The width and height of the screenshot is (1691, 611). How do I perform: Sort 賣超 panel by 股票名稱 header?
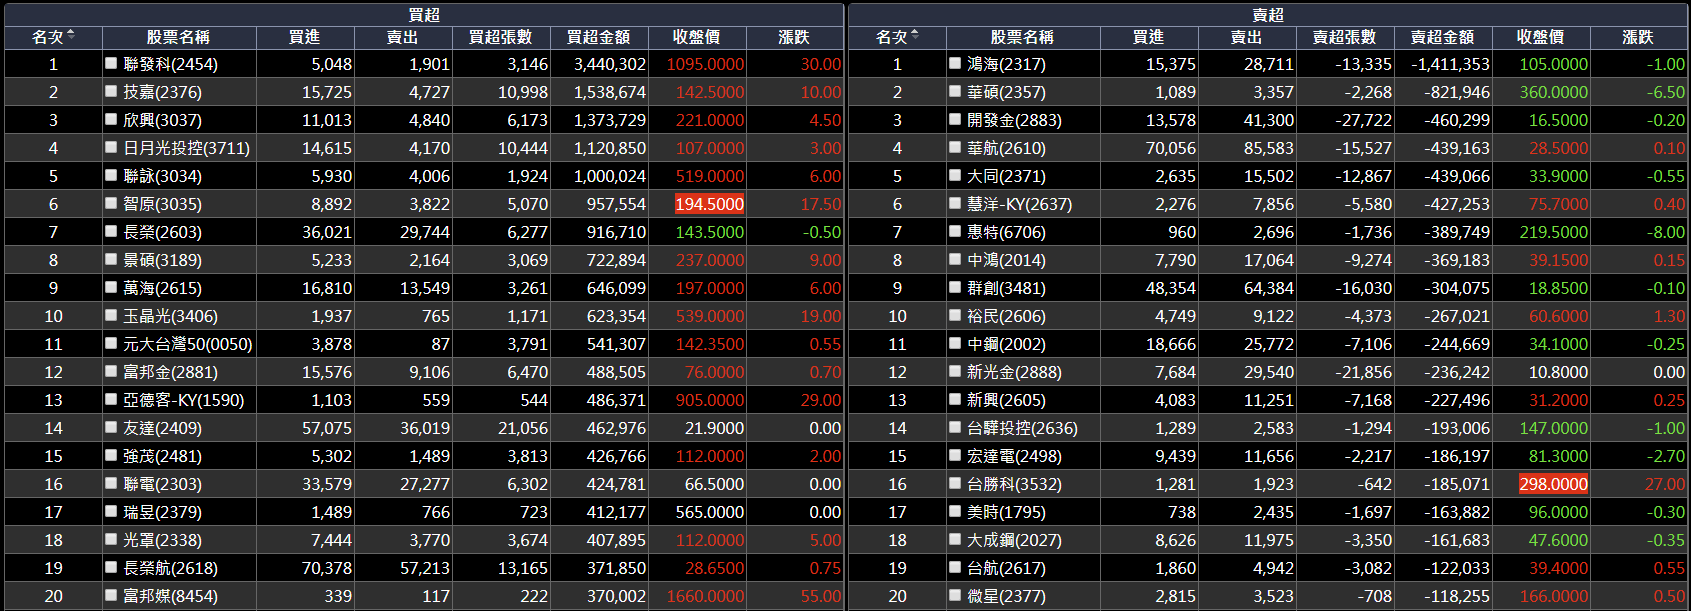pyautogui.click(x=1022, y=37)
